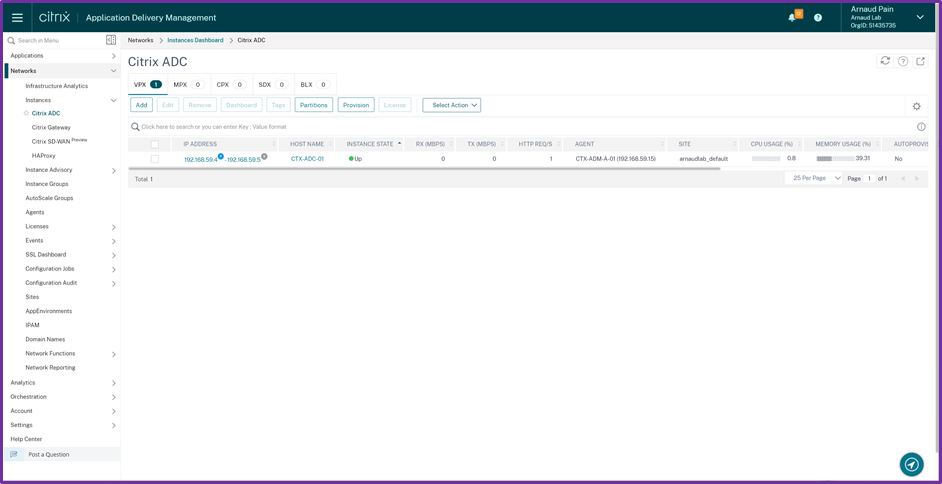Open the Select Action dropdown
Viewport: 942px width, 484px height.
pos(452,105)
